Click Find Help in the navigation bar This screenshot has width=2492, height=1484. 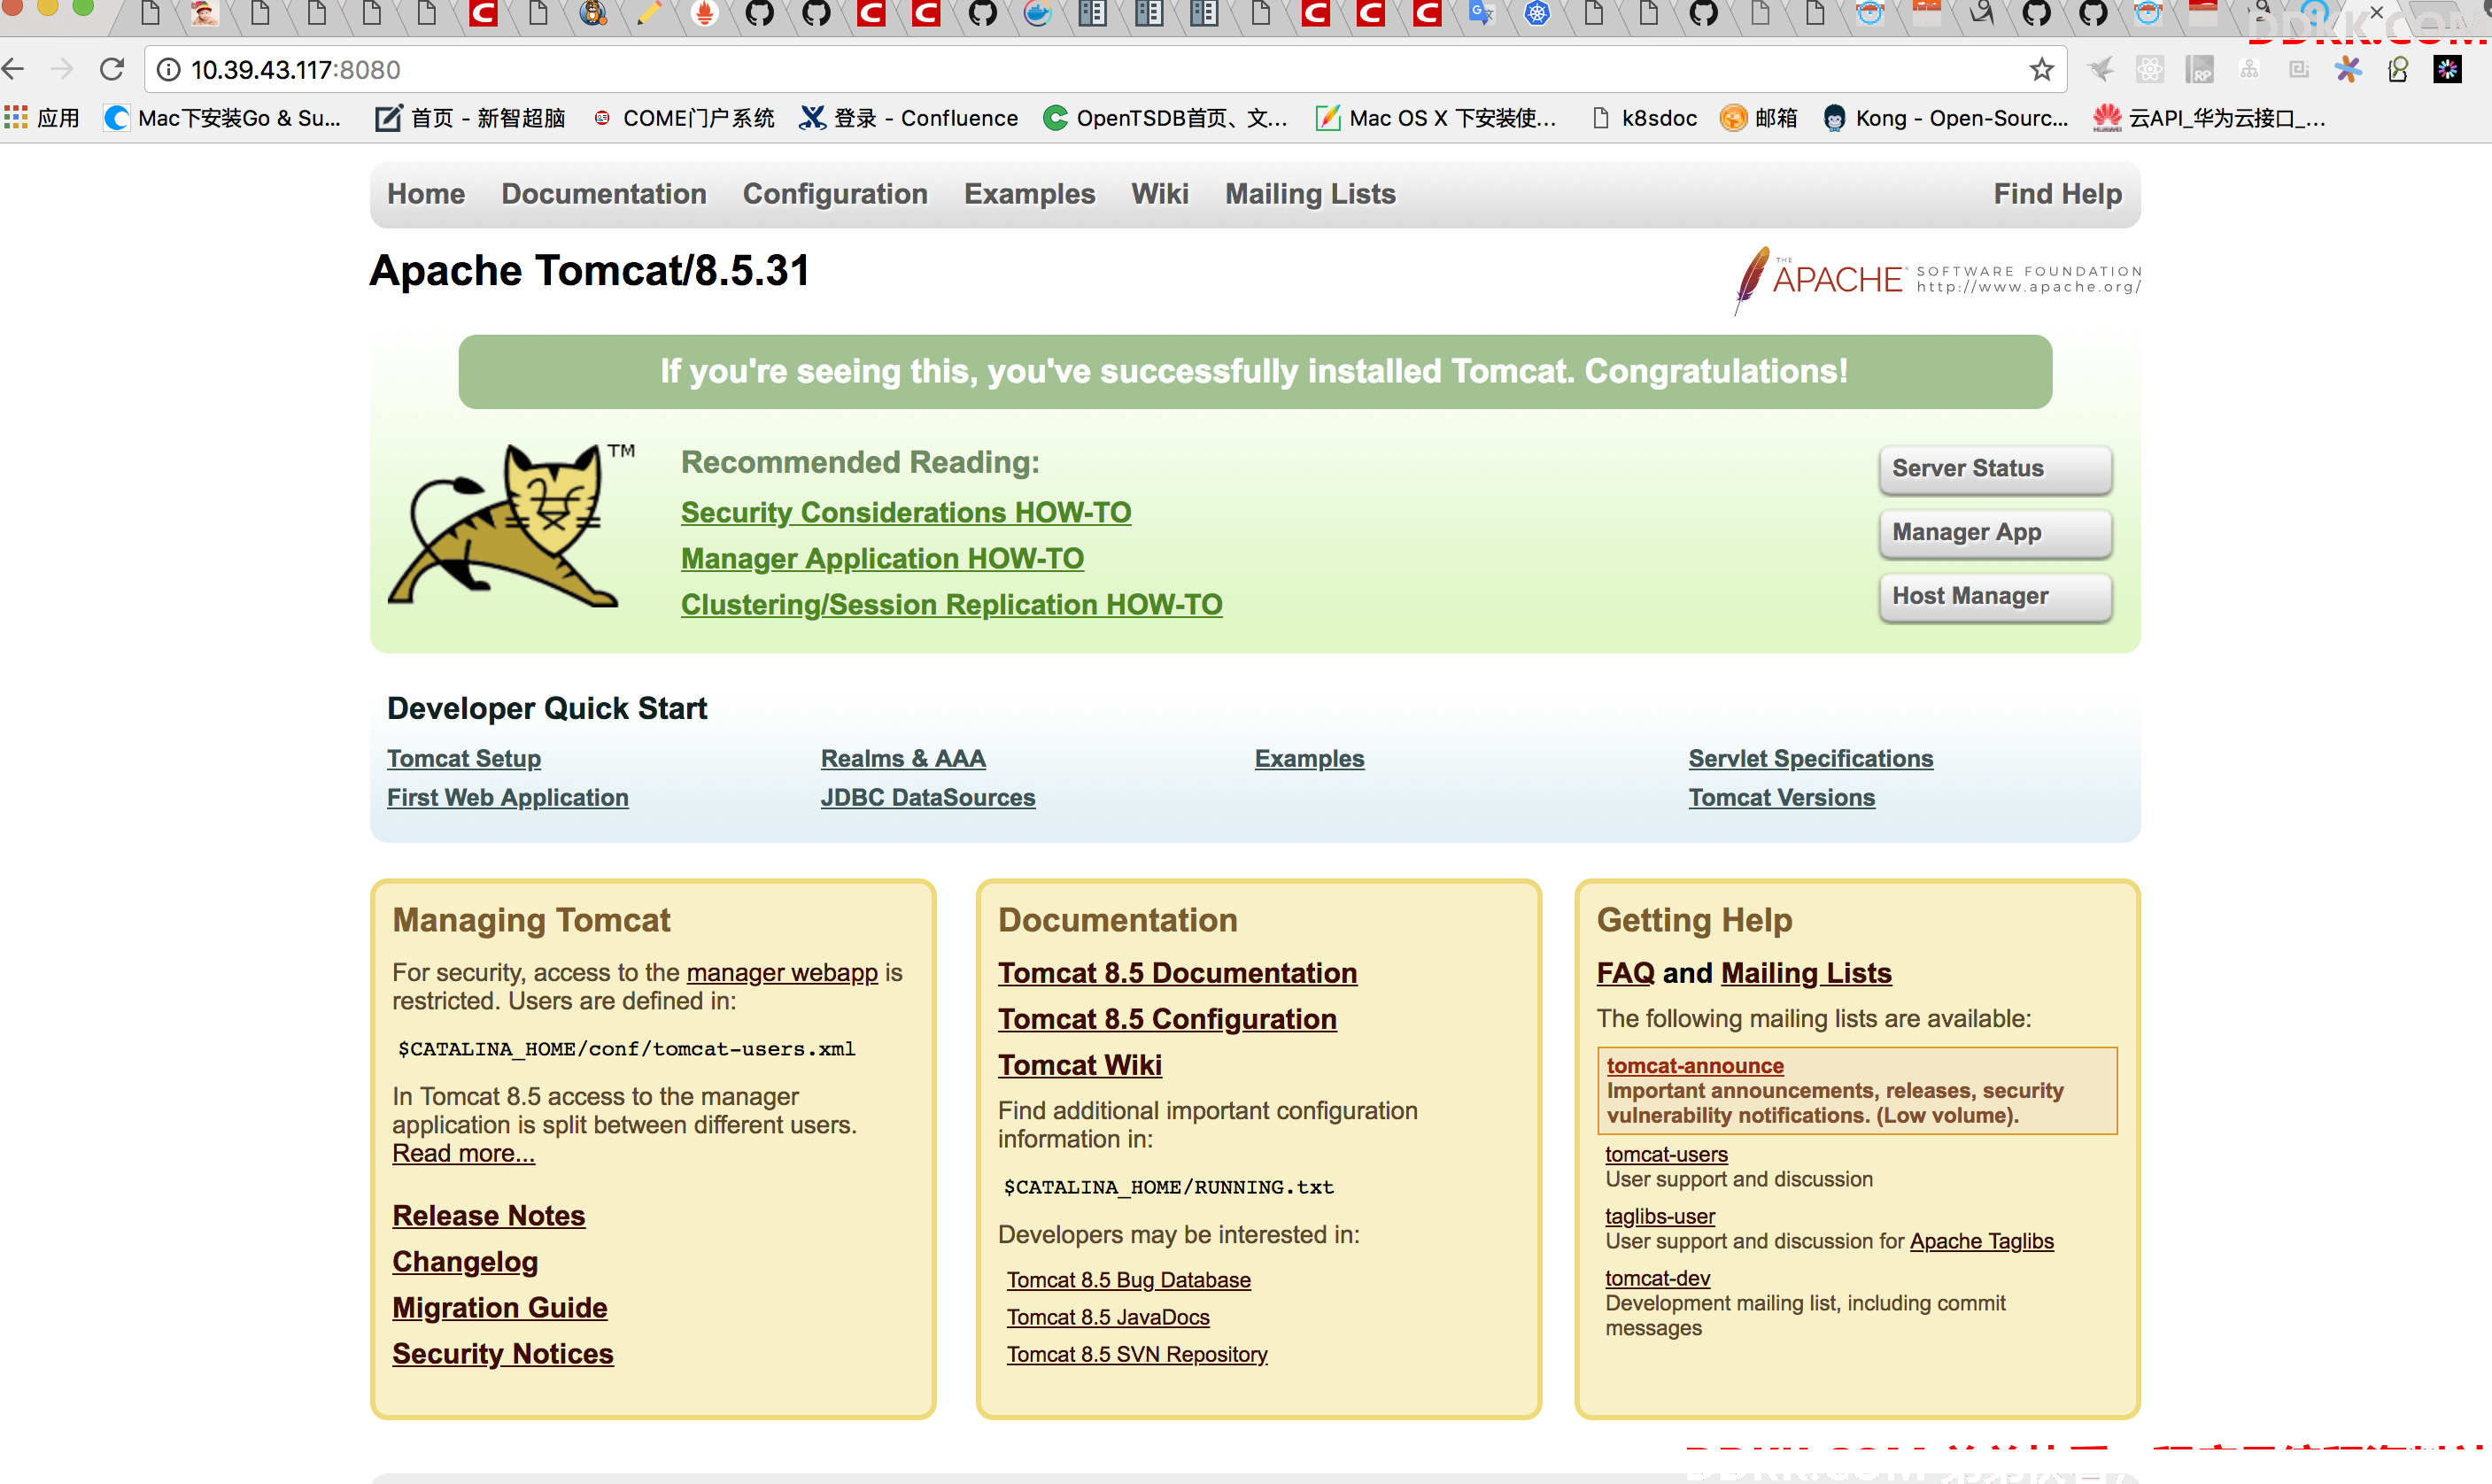click(x=2057, y=194)
